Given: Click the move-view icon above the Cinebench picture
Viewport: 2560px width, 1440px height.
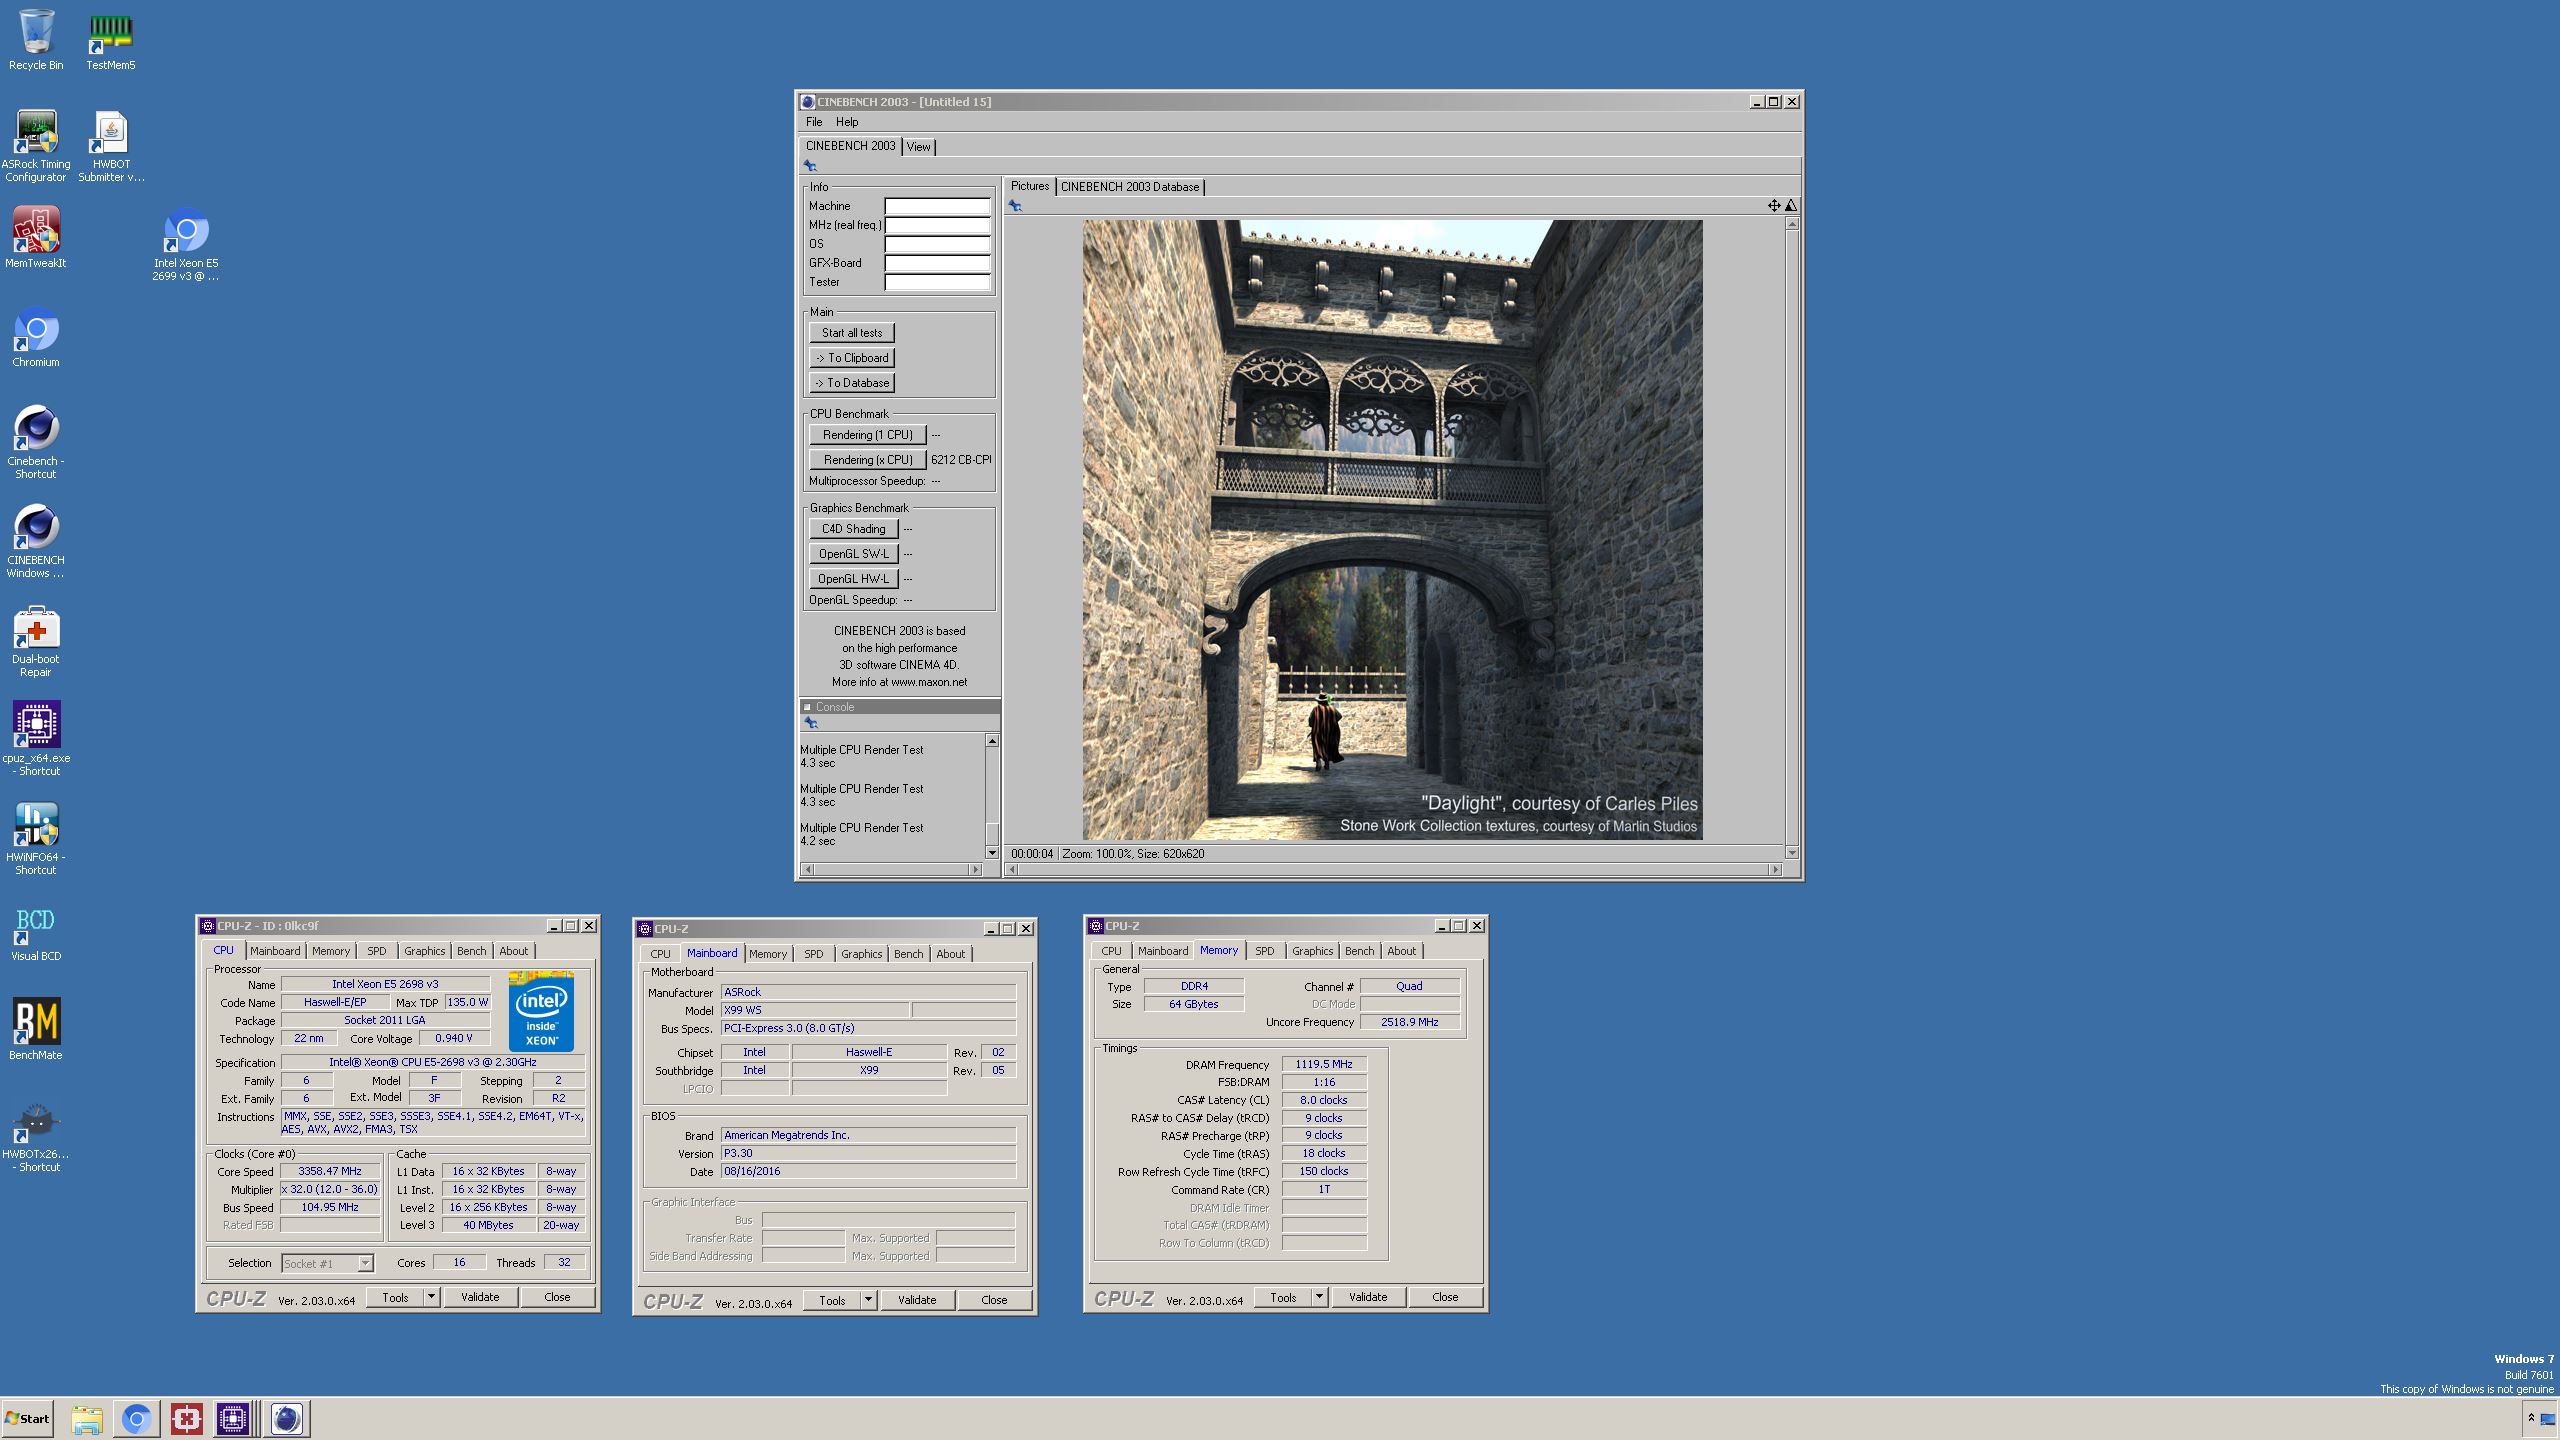Looking at the screenshot, I should (x=1773, y=205).
